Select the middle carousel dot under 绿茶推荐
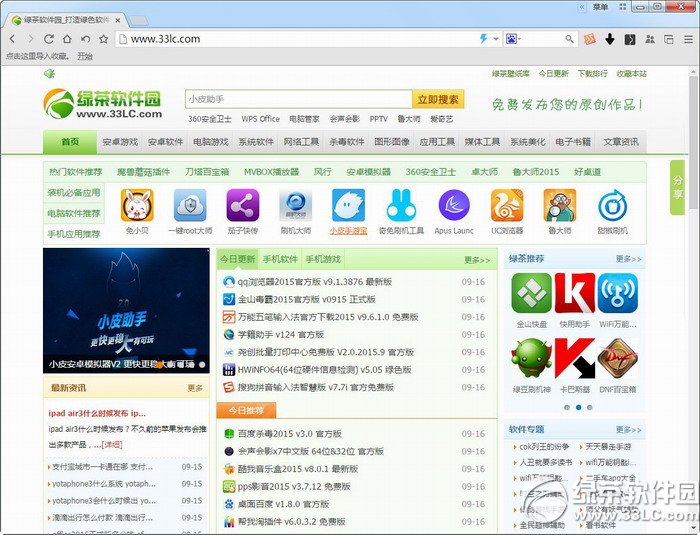 click(579, 407)
